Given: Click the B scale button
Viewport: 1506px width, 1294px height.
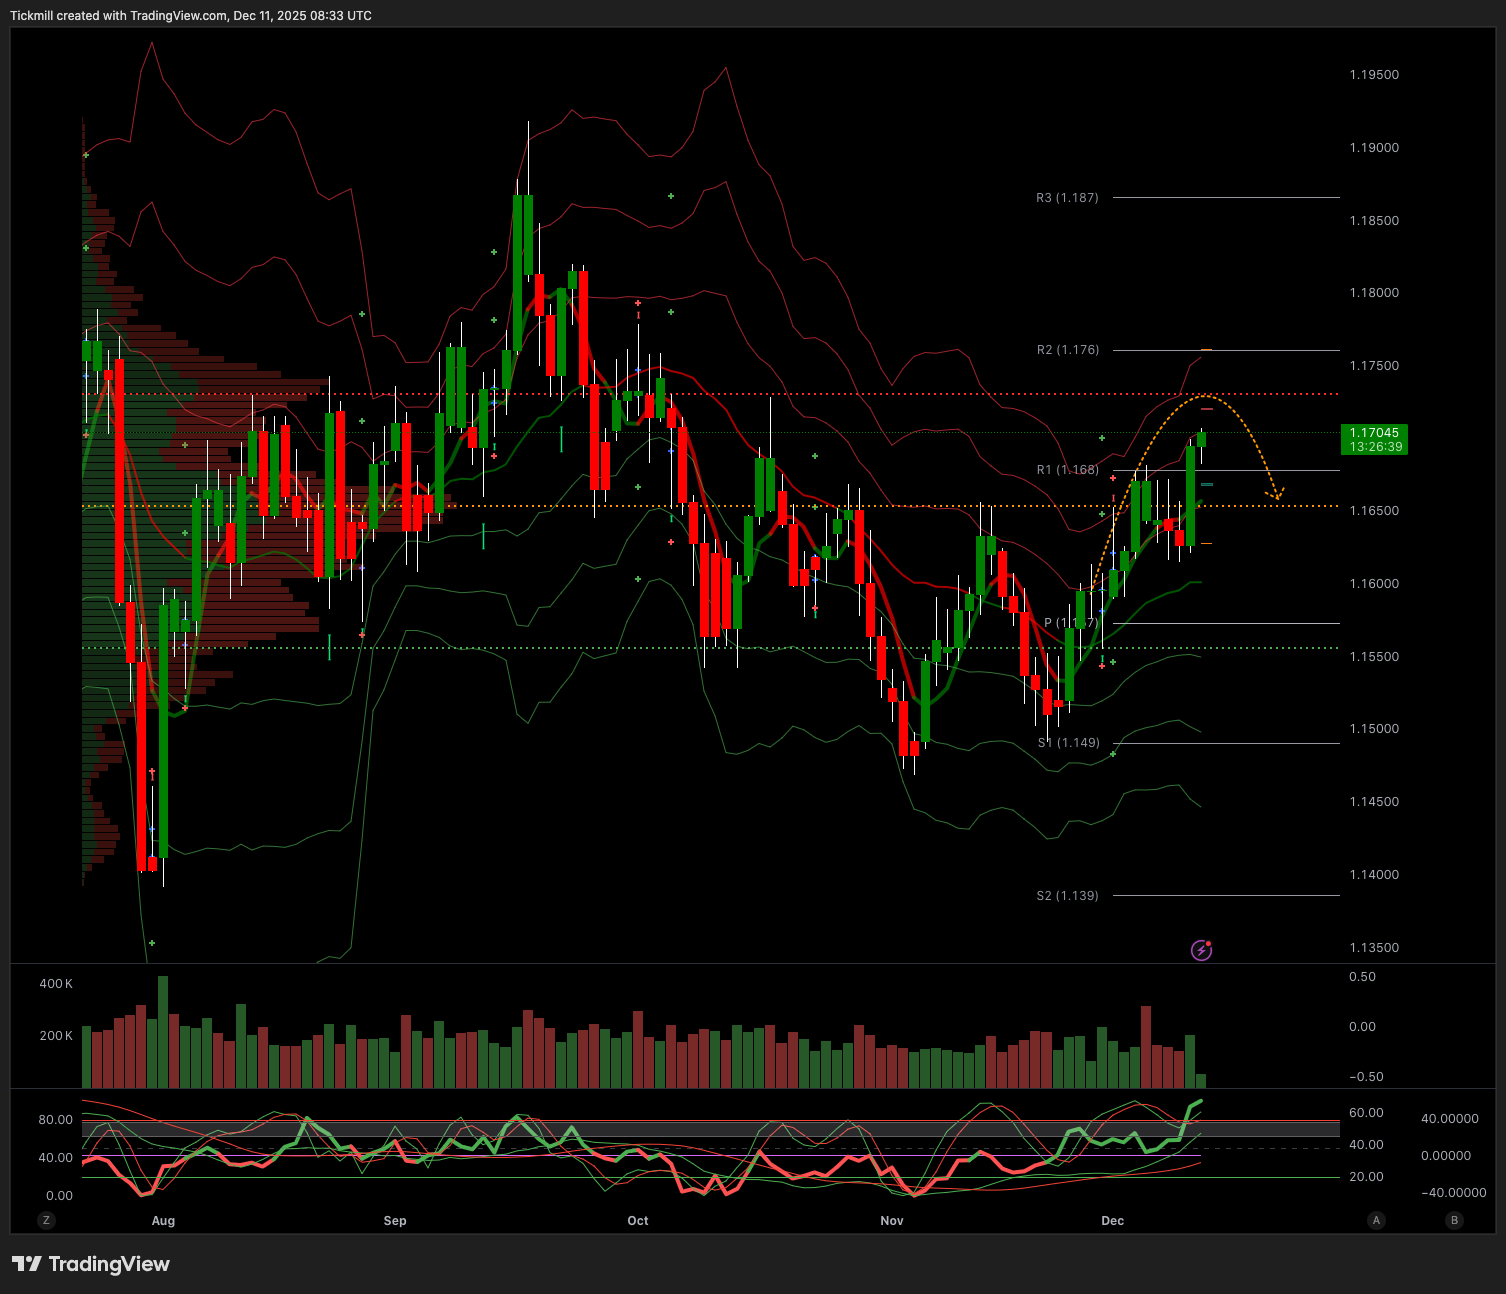Looking at the screenshot, I should pos(1454,1220).
